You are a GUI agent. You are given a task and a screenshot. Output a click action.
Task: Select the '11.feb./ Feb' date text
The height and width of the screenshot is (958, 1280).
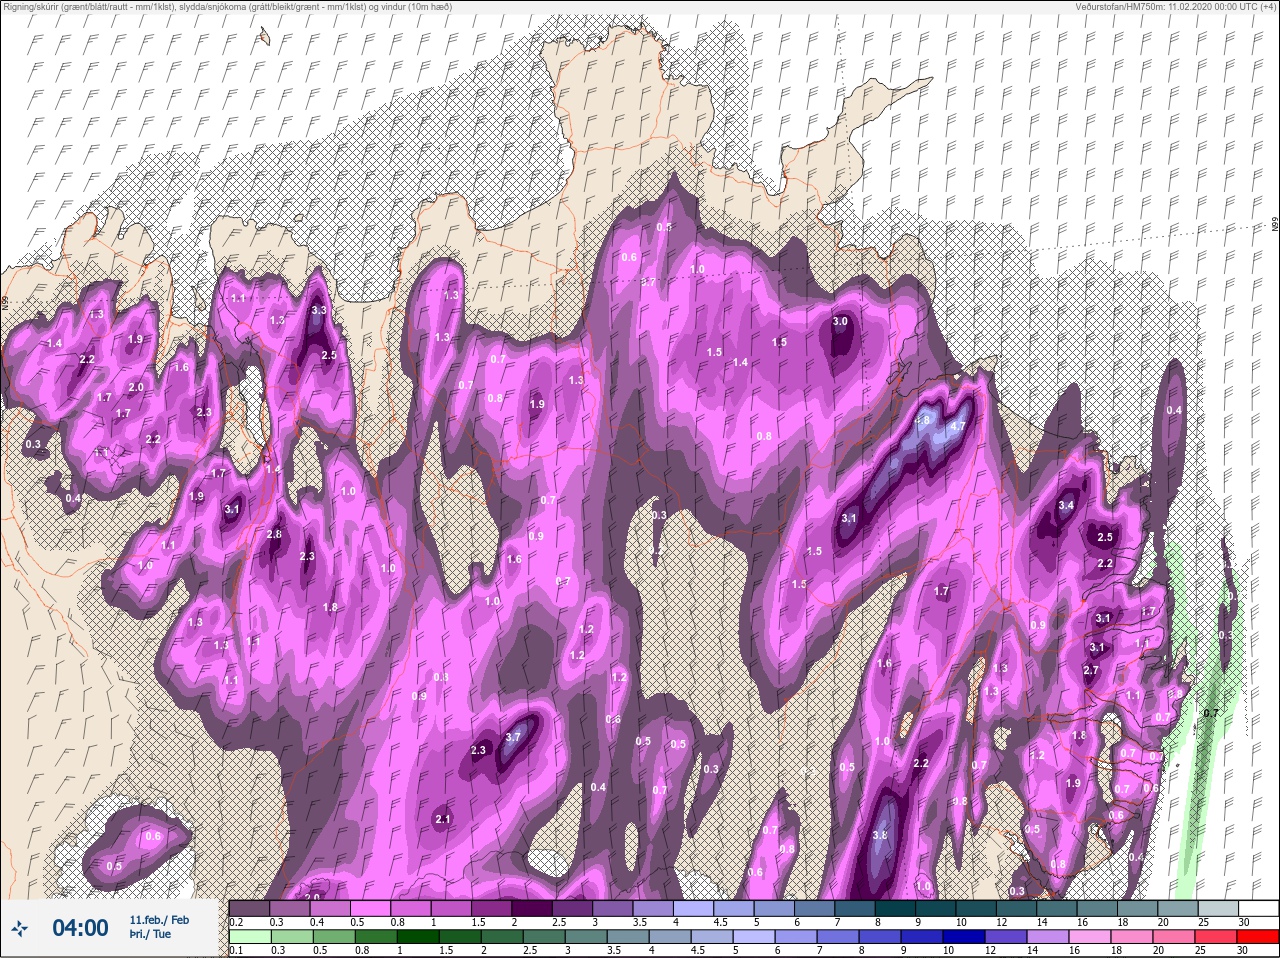(159, 920)
